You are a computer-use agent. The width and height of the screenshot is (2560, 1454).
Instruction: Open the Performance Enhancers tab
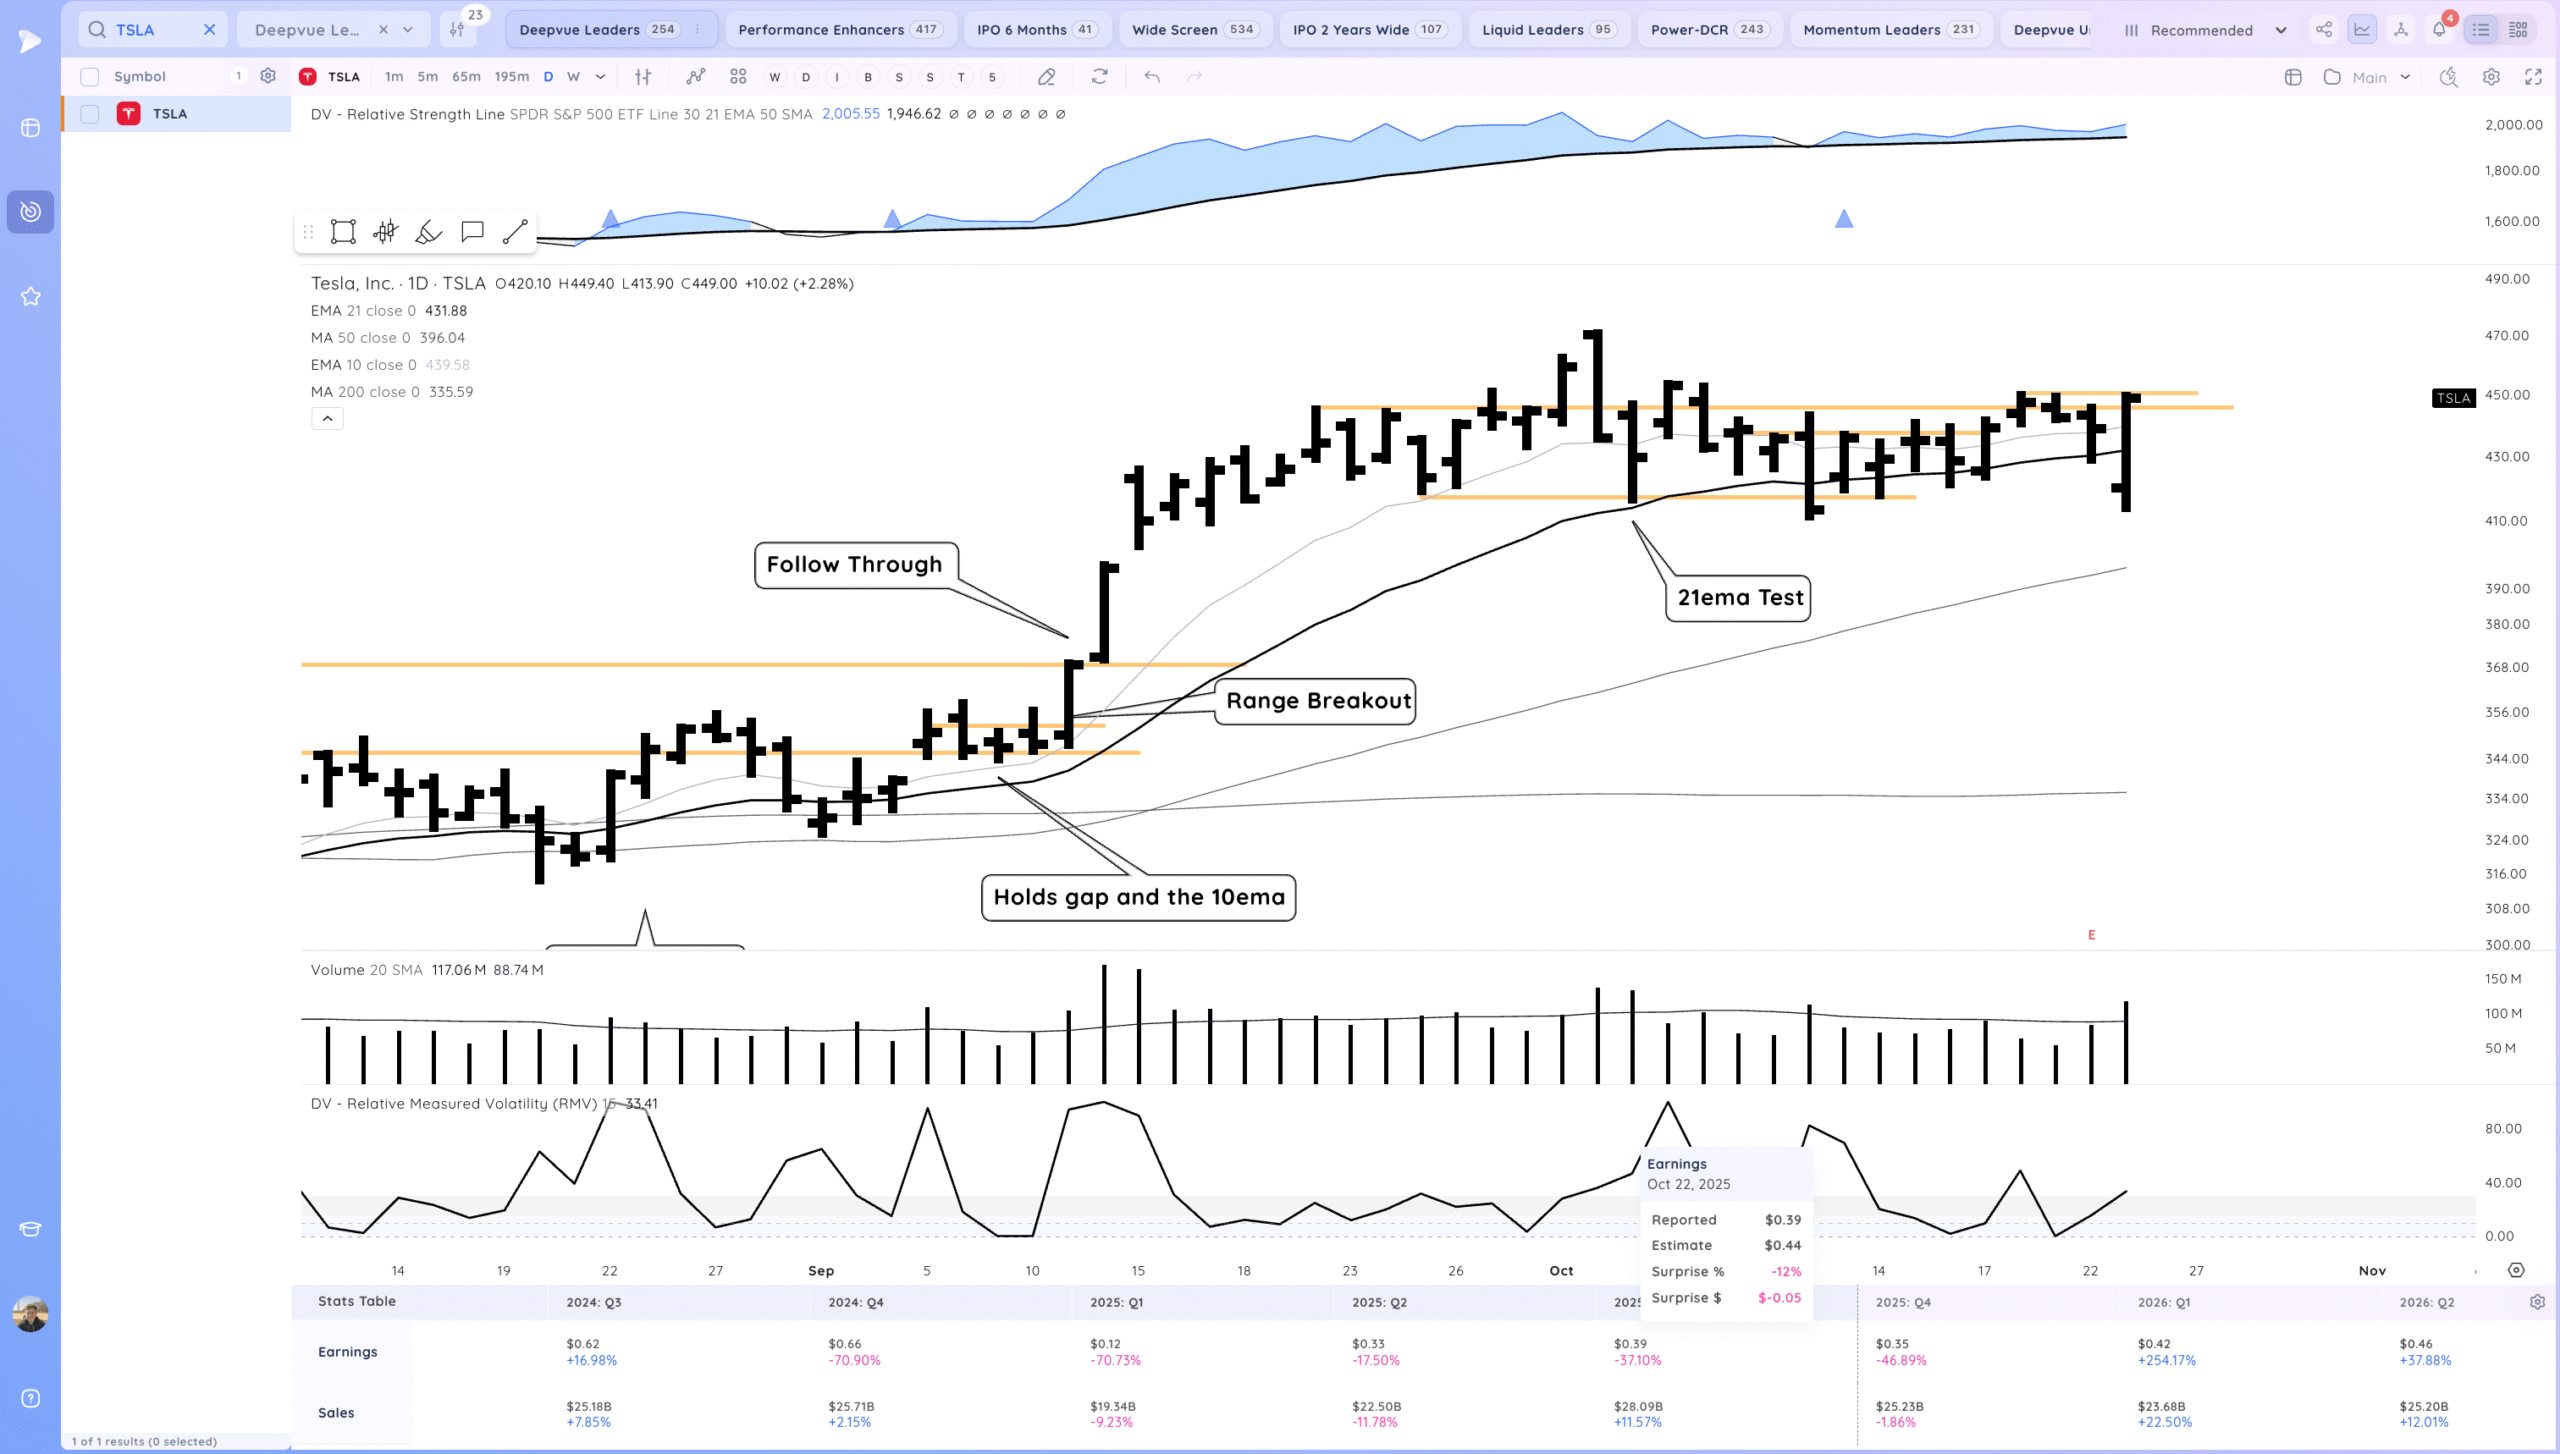pyautogui.click(x=838, y=30)
